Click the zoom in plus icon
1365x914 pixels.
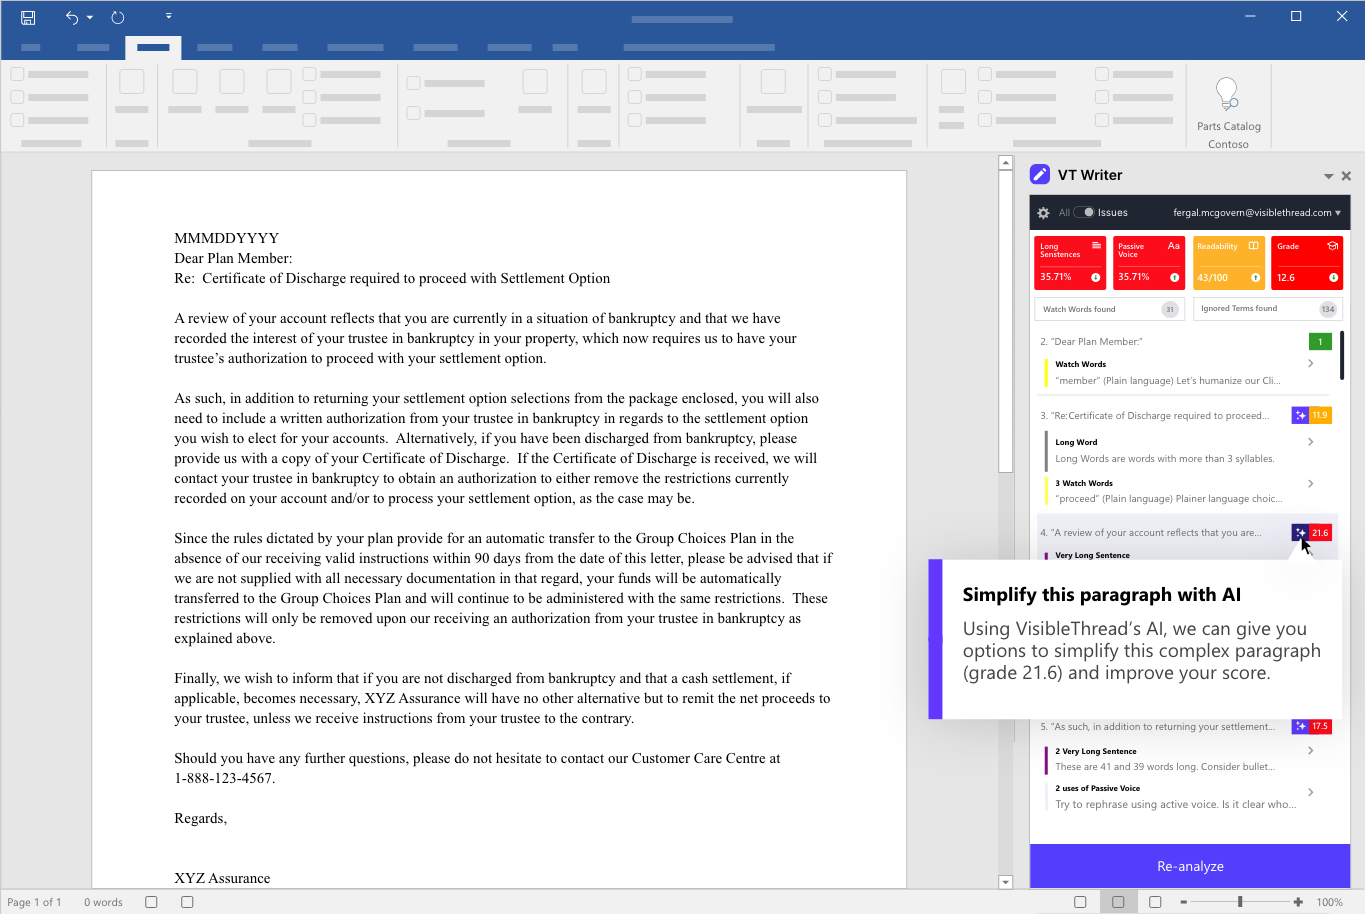pos(1298,902)
